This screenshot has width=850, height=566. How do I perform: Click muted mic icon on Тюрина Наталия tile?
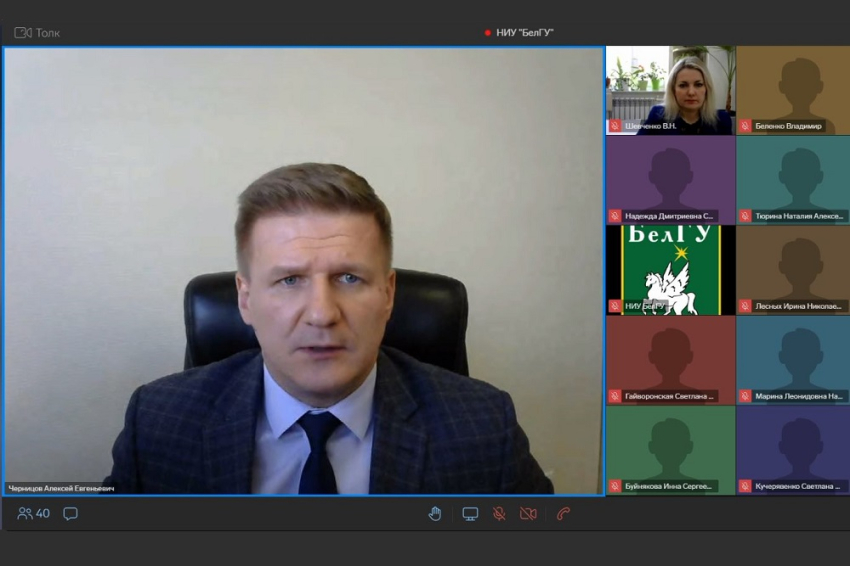click(745, 216)
